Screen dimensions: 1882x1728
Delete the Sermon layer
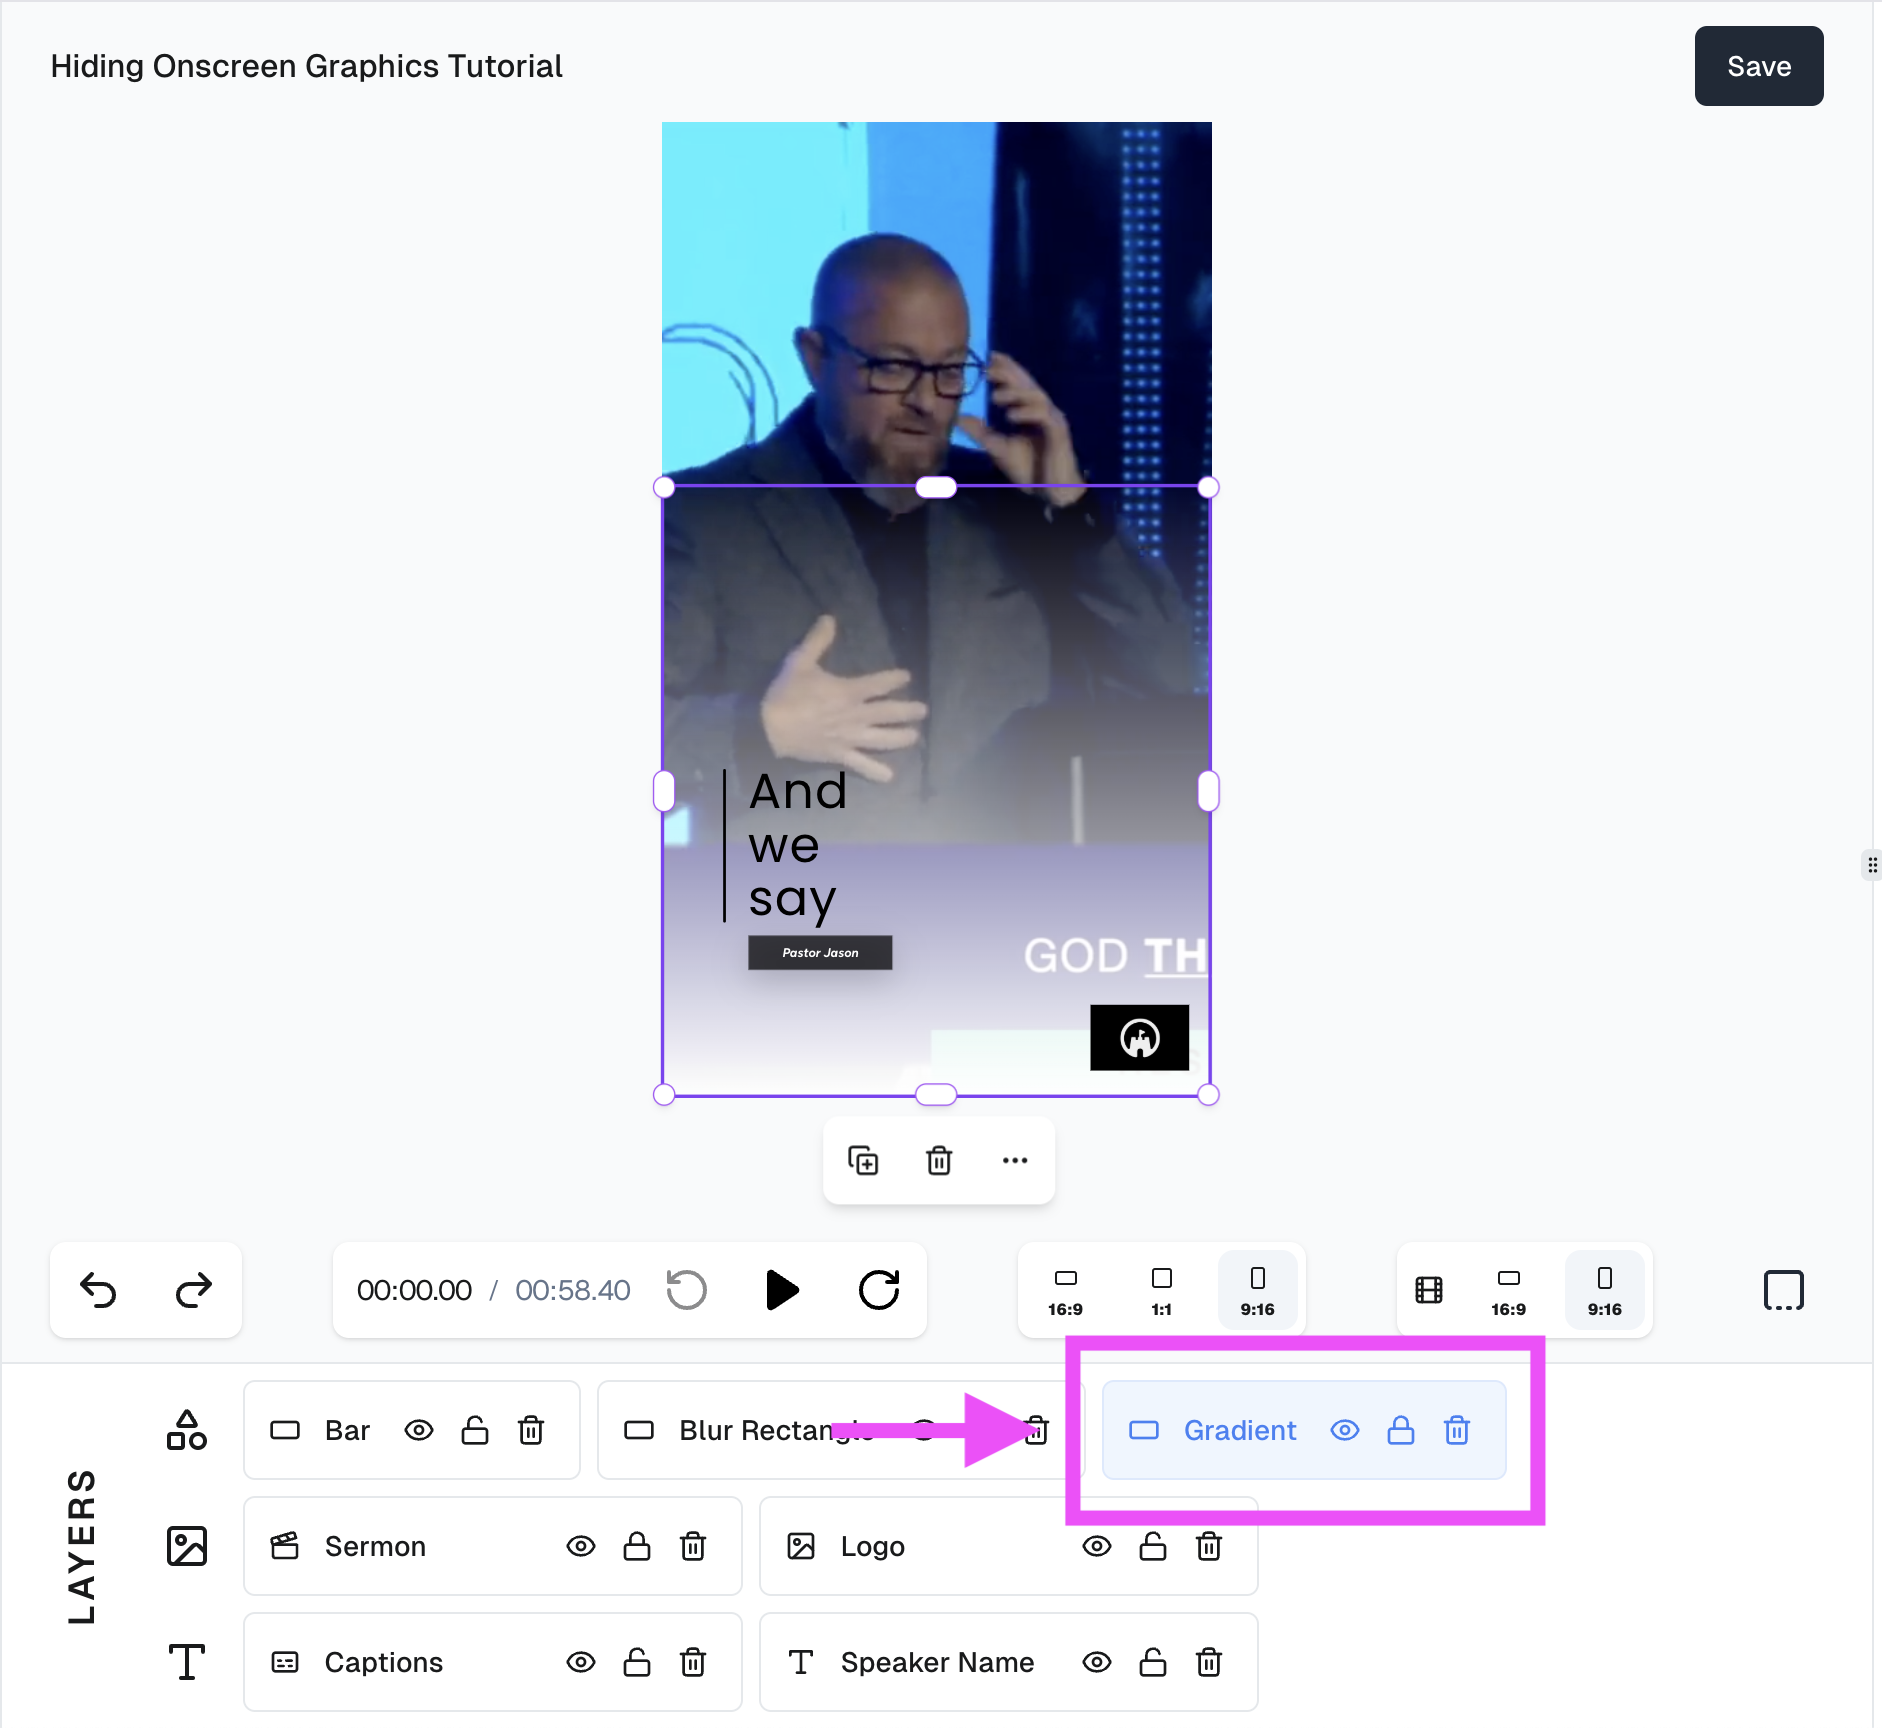click(693, 1546)
